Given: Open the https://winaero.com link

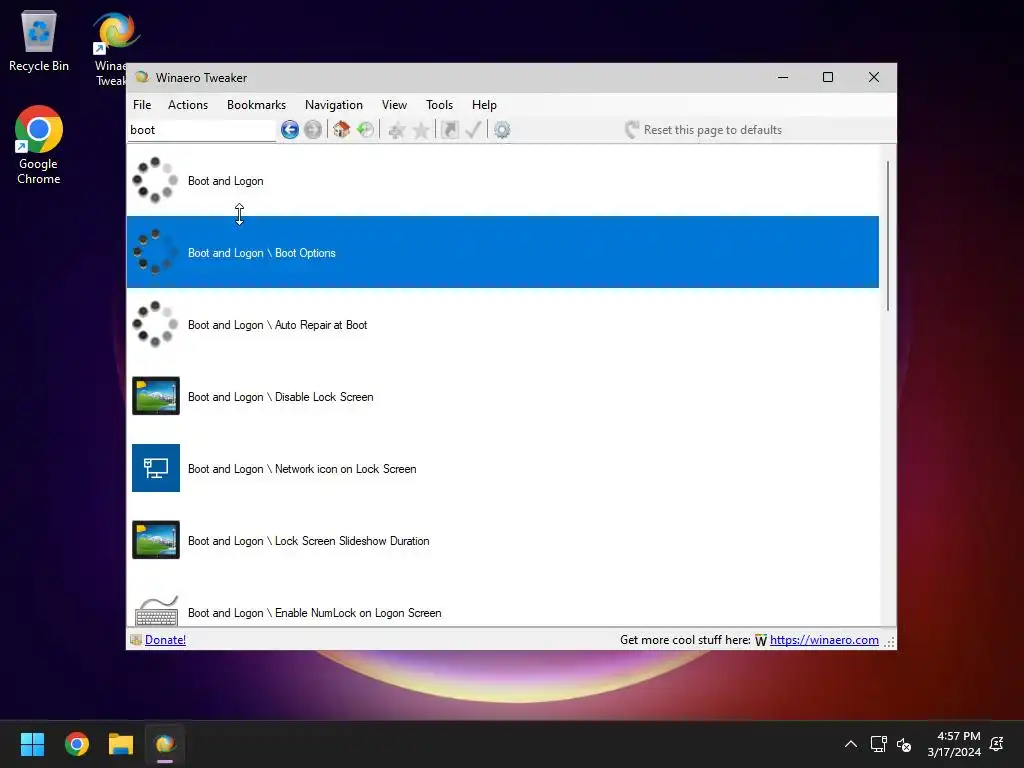Looking at the screenshot, I should 824,640.
